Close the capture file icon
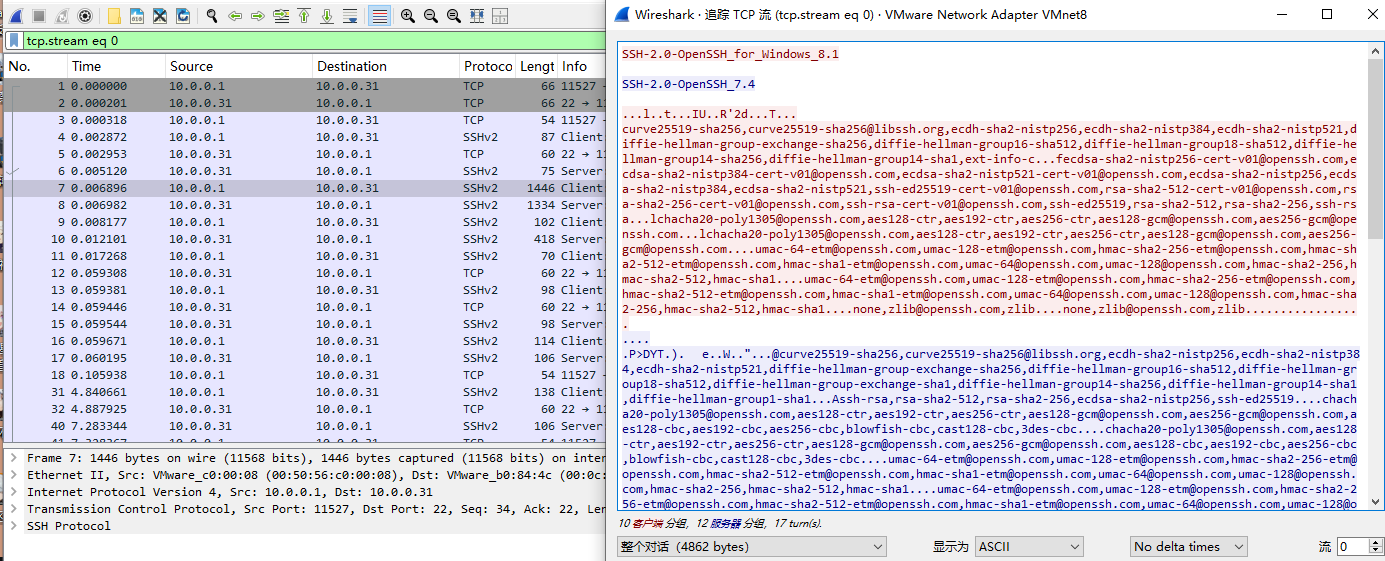 (160, 16)
